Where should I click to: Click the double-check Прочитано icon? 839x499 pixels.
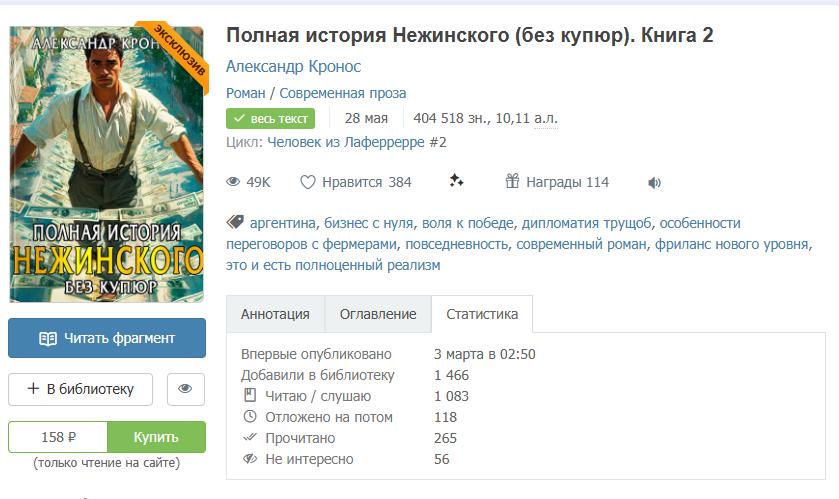pos(250,437)
